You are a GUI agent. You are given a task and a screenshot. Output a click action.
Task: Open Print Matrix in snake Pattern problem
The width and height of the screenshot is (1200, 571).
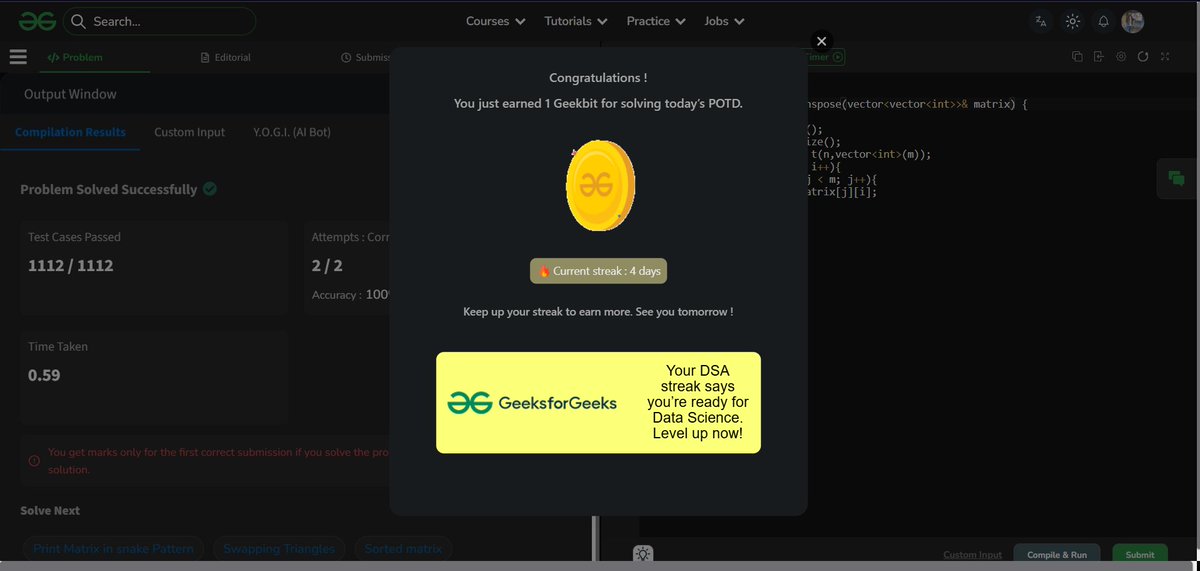click(x=114, y=549)
